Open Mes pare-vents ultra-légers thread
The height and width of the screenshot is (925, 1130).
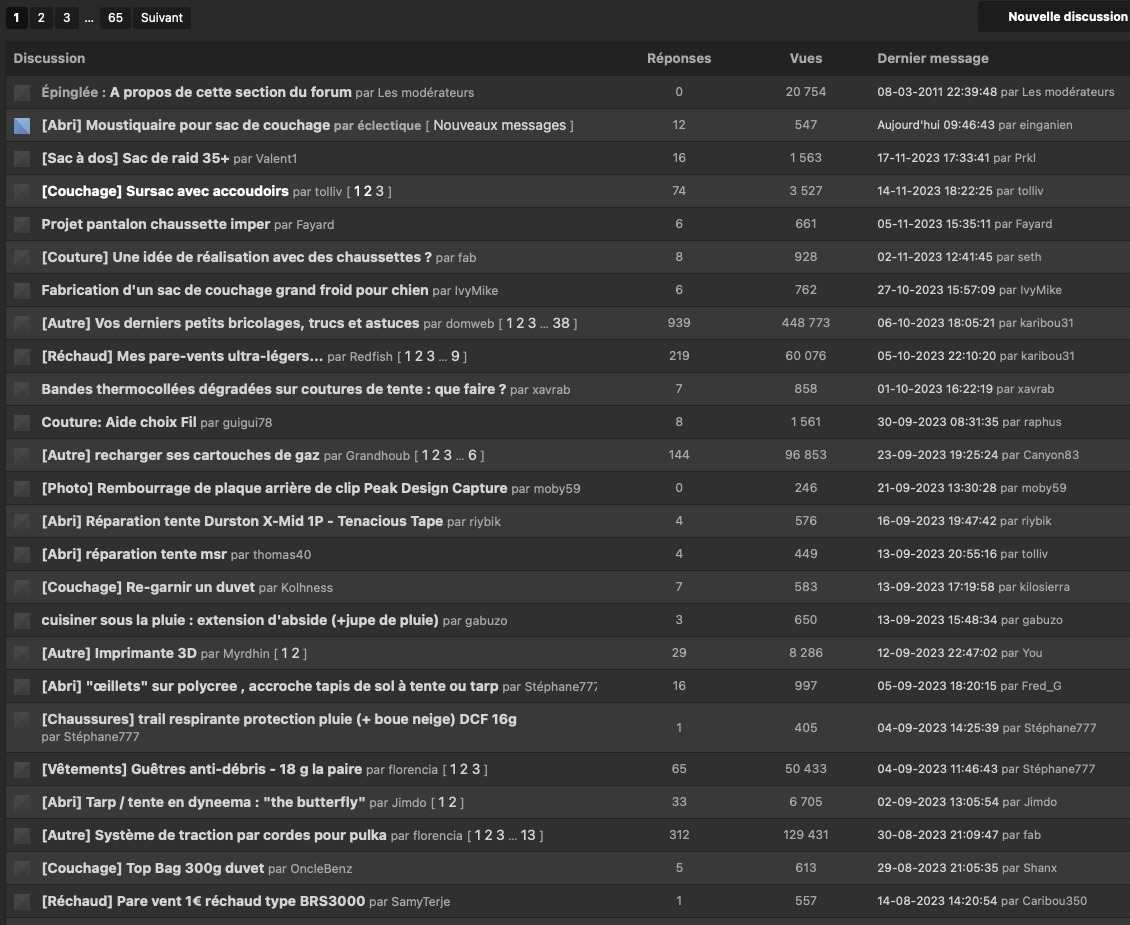click(x=182, y=357)
